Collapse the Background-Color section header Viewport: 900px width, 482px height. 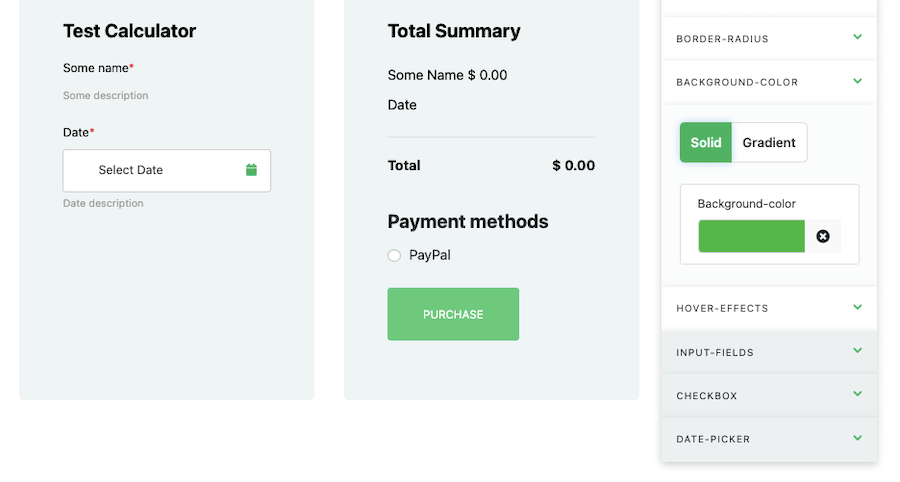pyautogui.click(x=769, y=82)
